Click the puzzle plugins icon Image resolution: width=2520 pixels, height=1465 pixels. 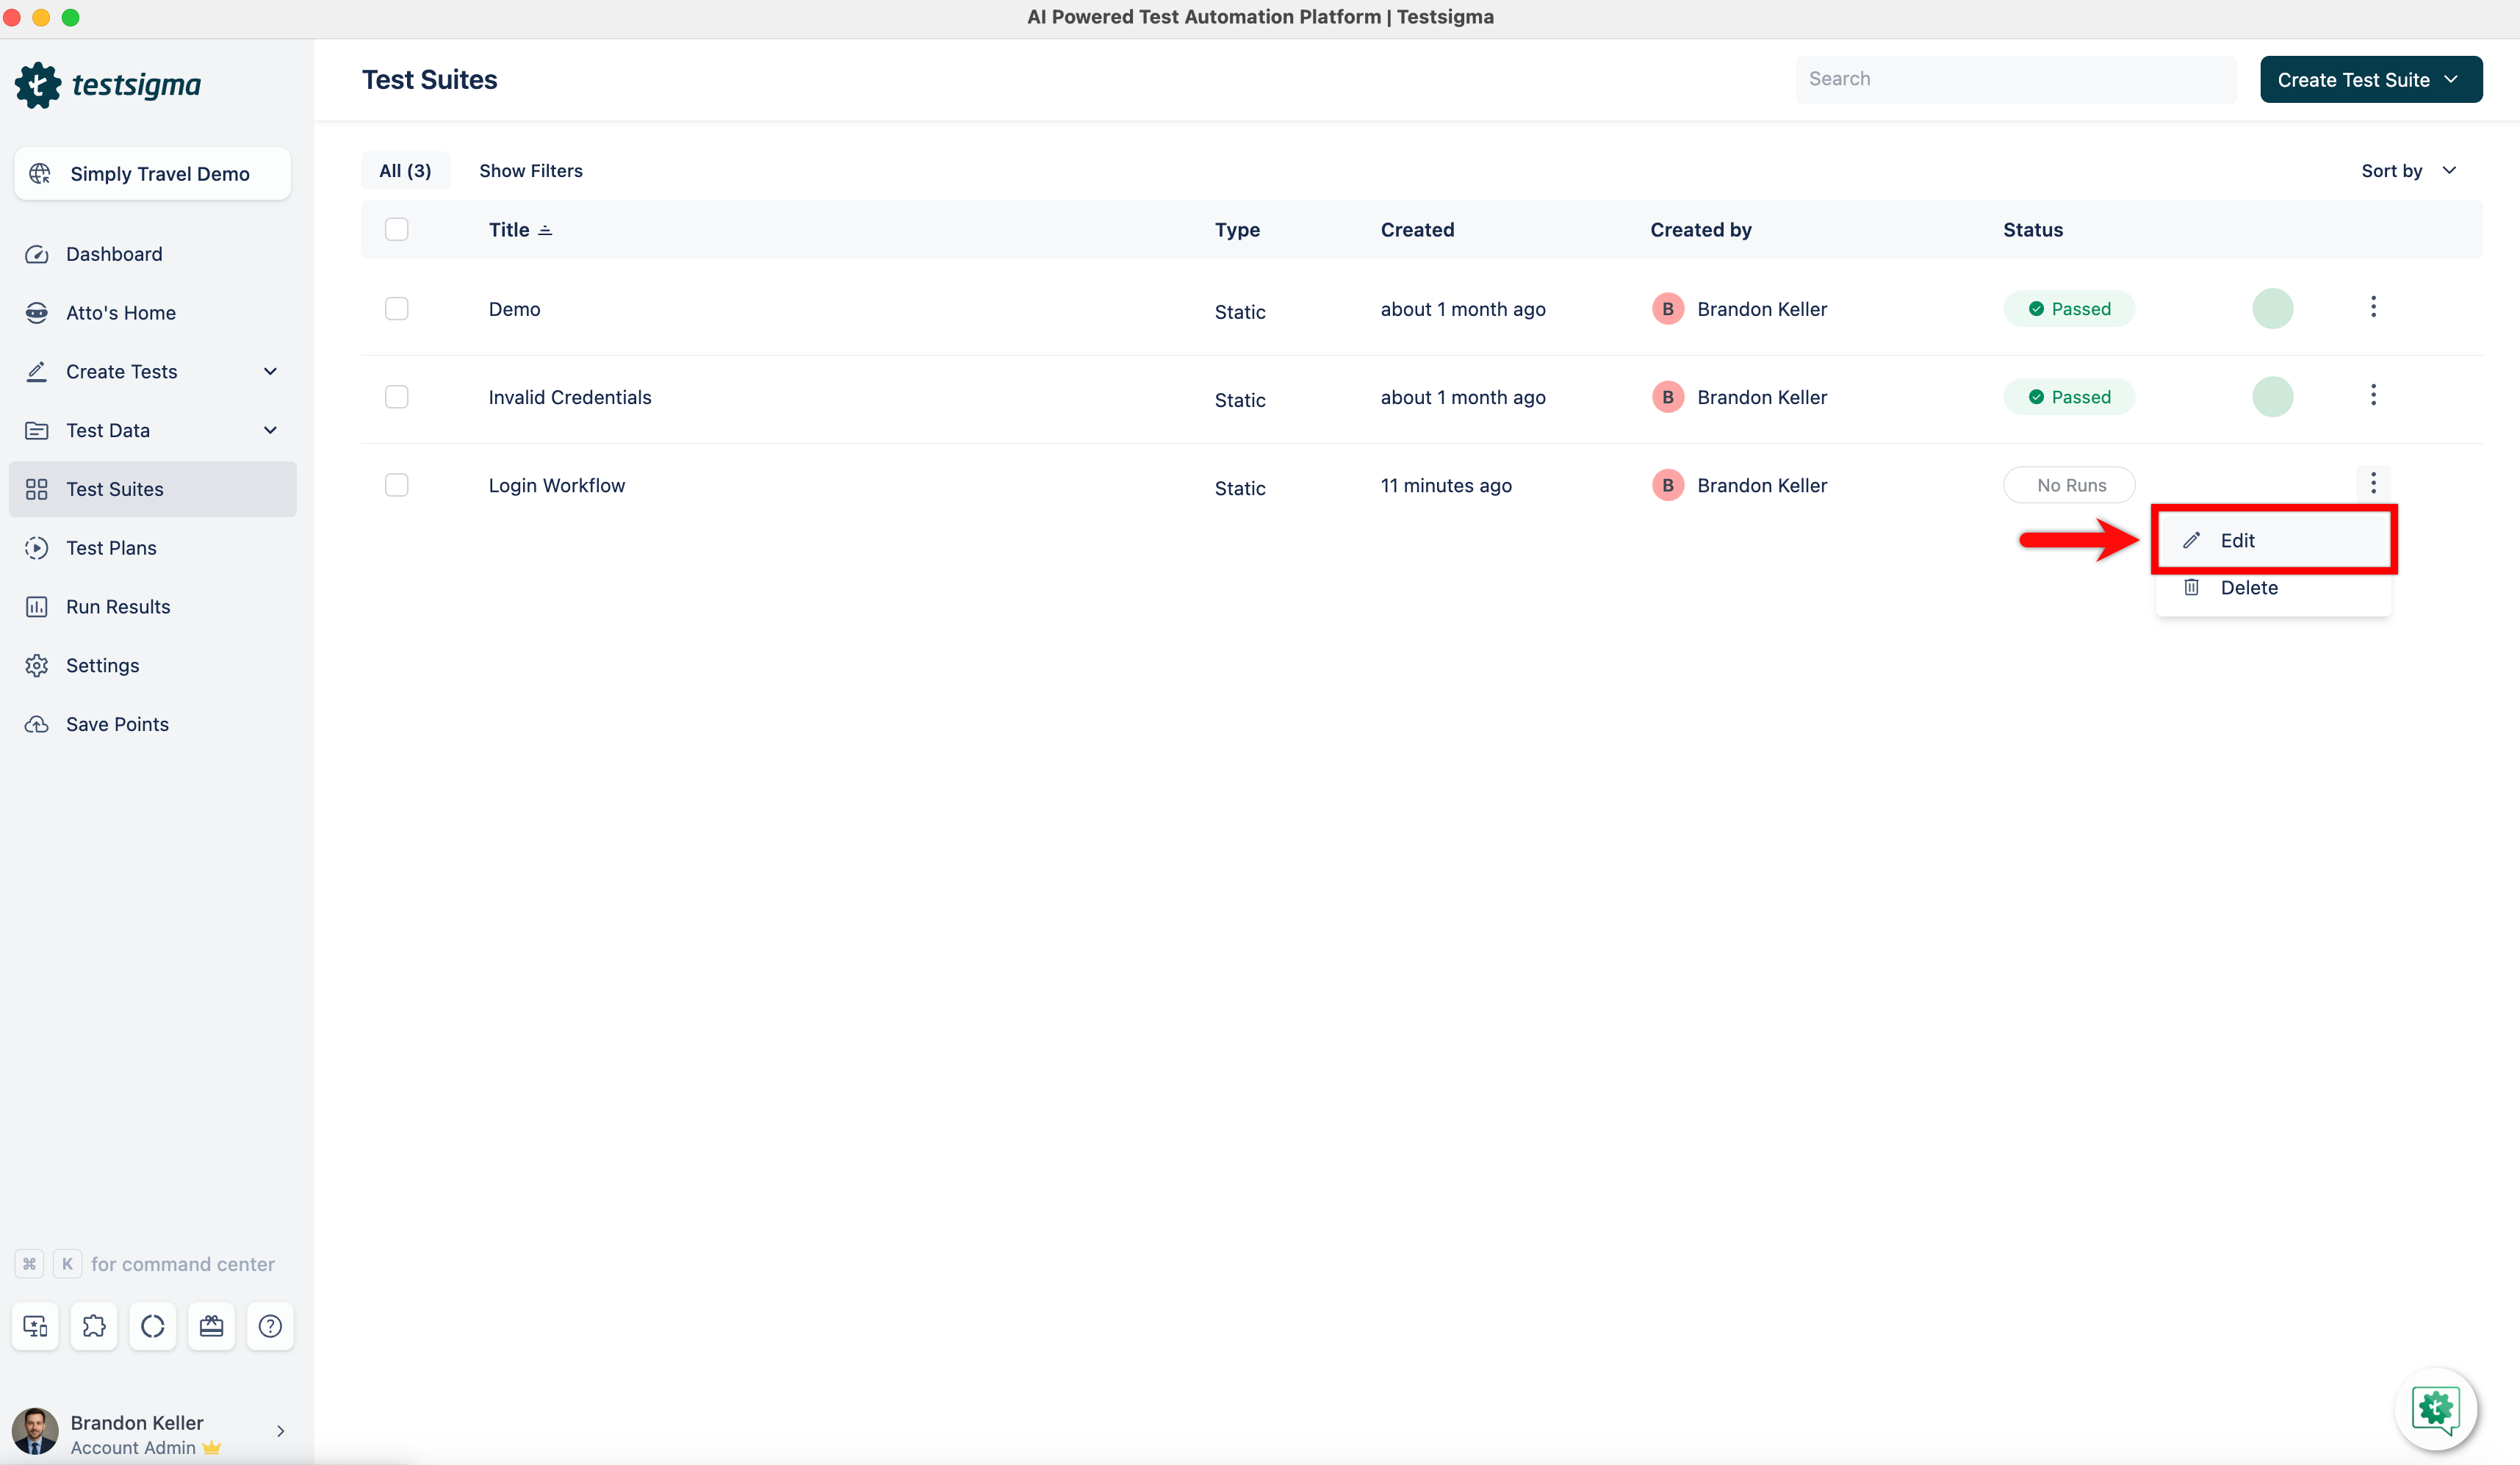(x=93, y=1326)
